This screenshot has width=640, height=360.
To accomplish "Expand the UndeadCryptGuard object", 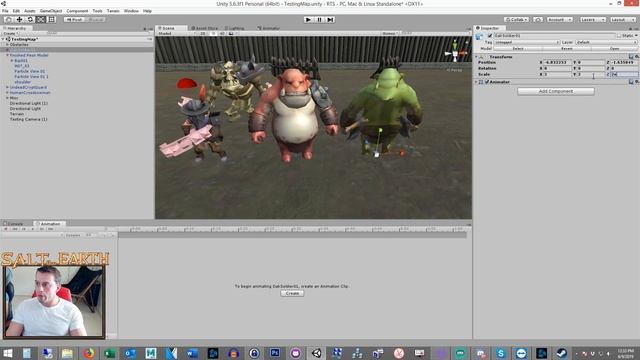I will click(7, 87).
